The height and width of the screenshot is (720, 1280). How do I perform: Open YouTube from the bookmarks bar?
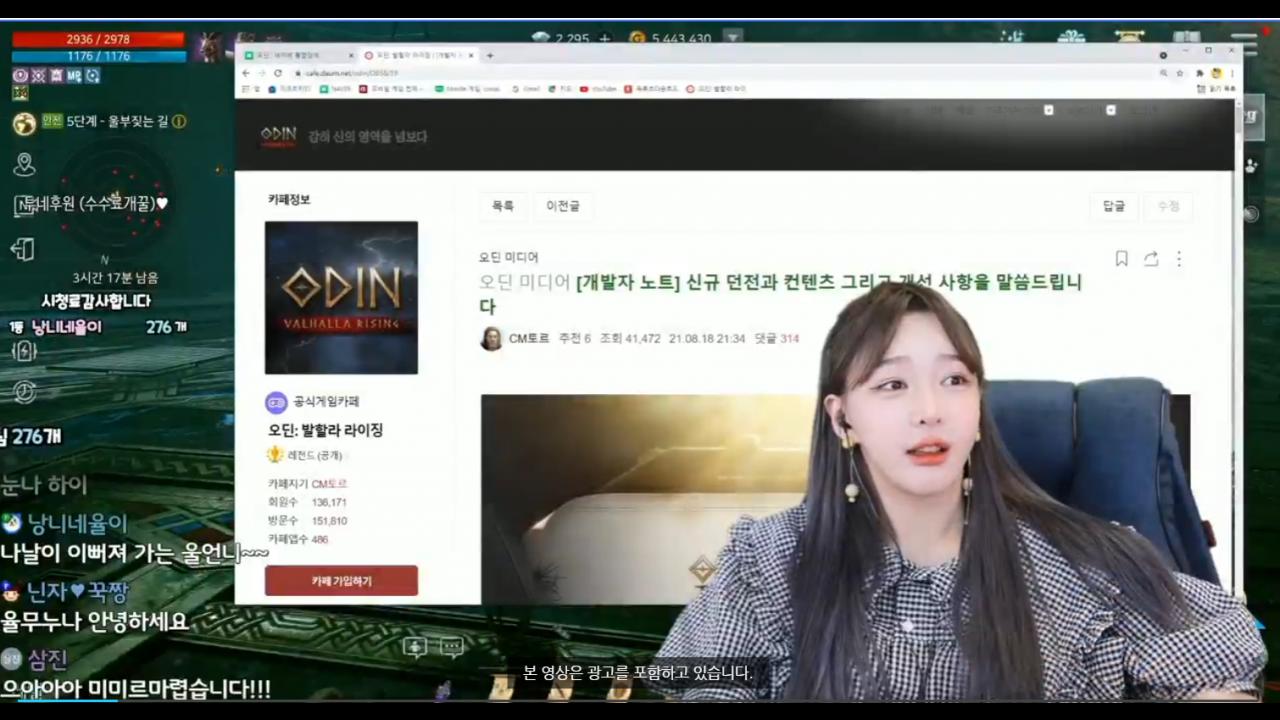598,89
